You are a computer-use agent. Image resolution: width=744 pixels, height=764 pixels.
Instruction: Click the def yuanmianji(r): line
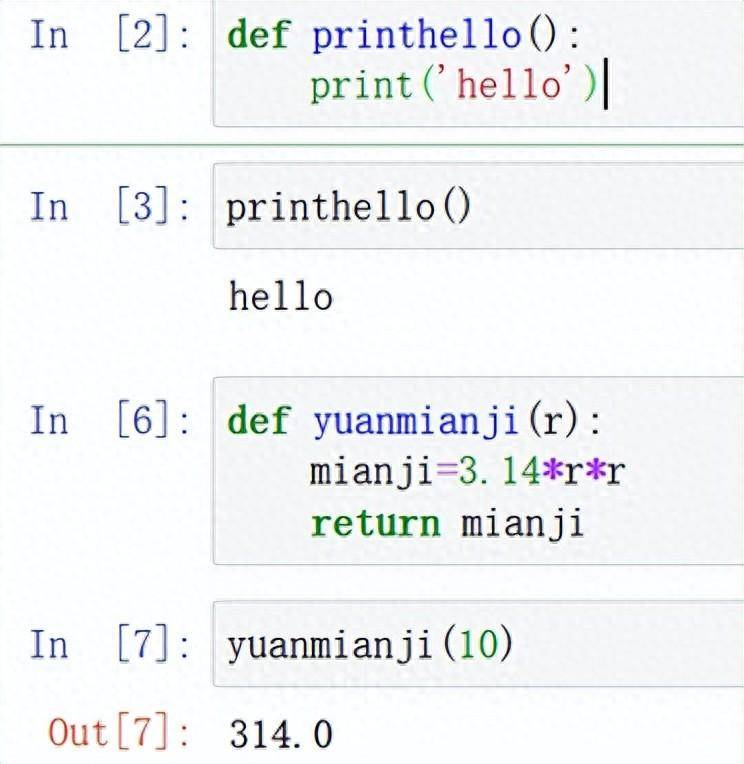pyautogui.click(x=414, y=421)
